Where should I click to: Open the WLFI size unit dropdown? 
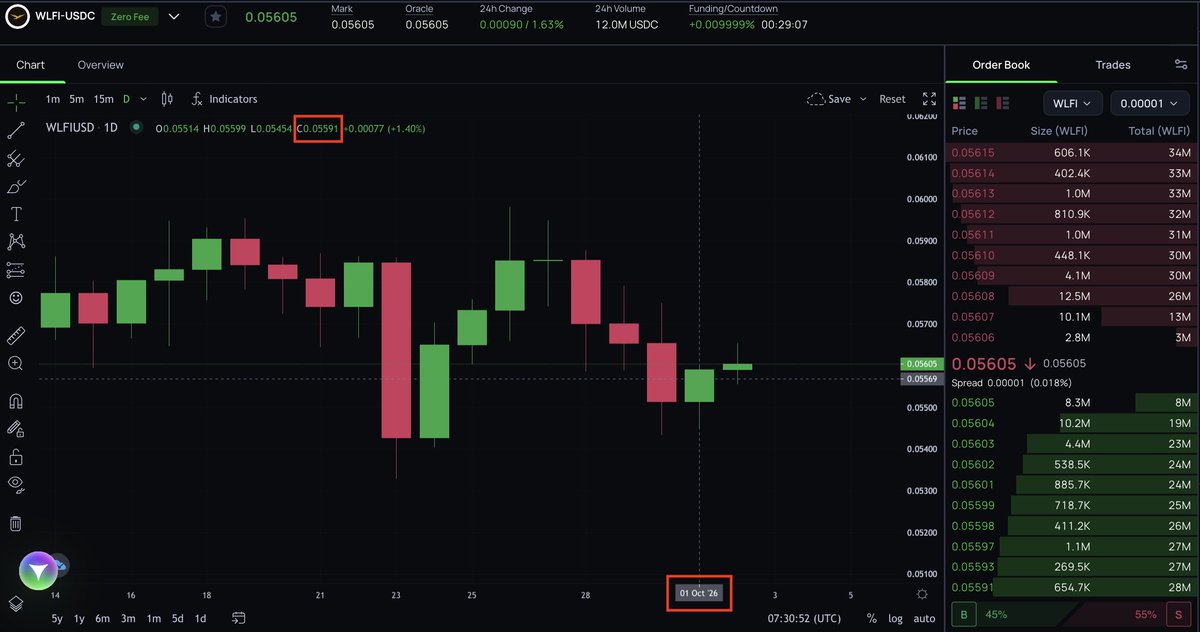pos(1073,103)
